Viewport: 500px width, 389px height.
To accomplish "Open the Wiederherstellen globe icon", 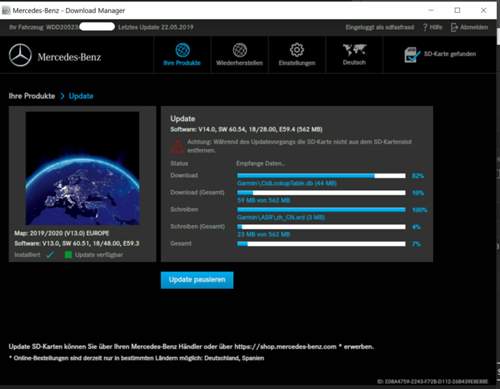I will pos(240,50).
